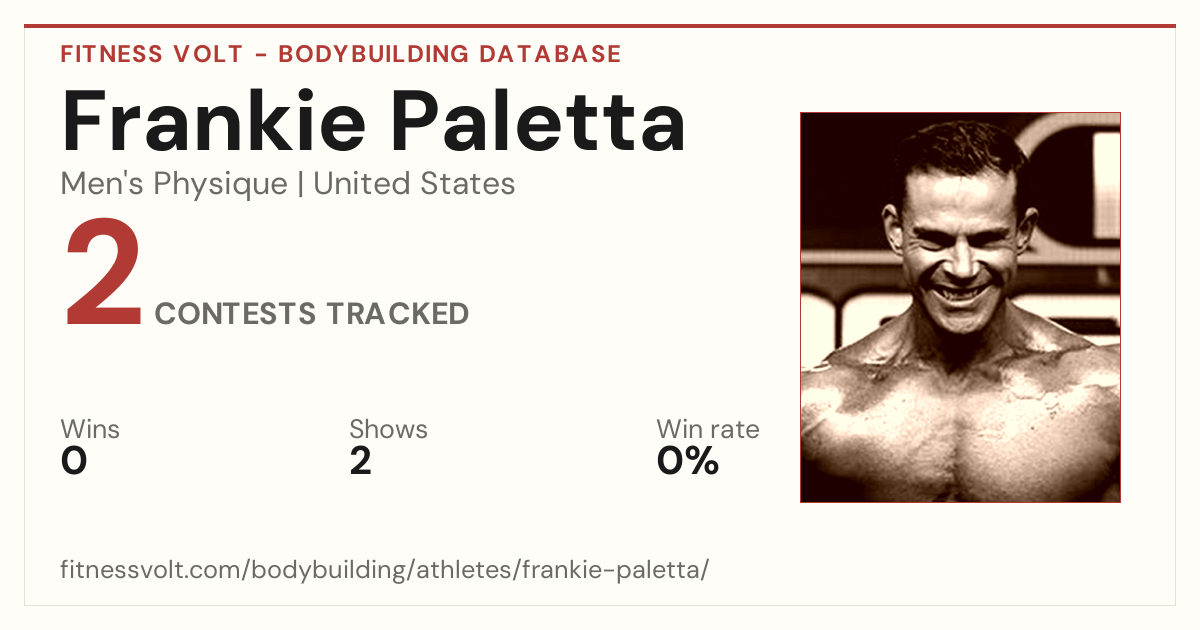Select the 0% win rate value
1200x630 pixels.
coord(688,461)
